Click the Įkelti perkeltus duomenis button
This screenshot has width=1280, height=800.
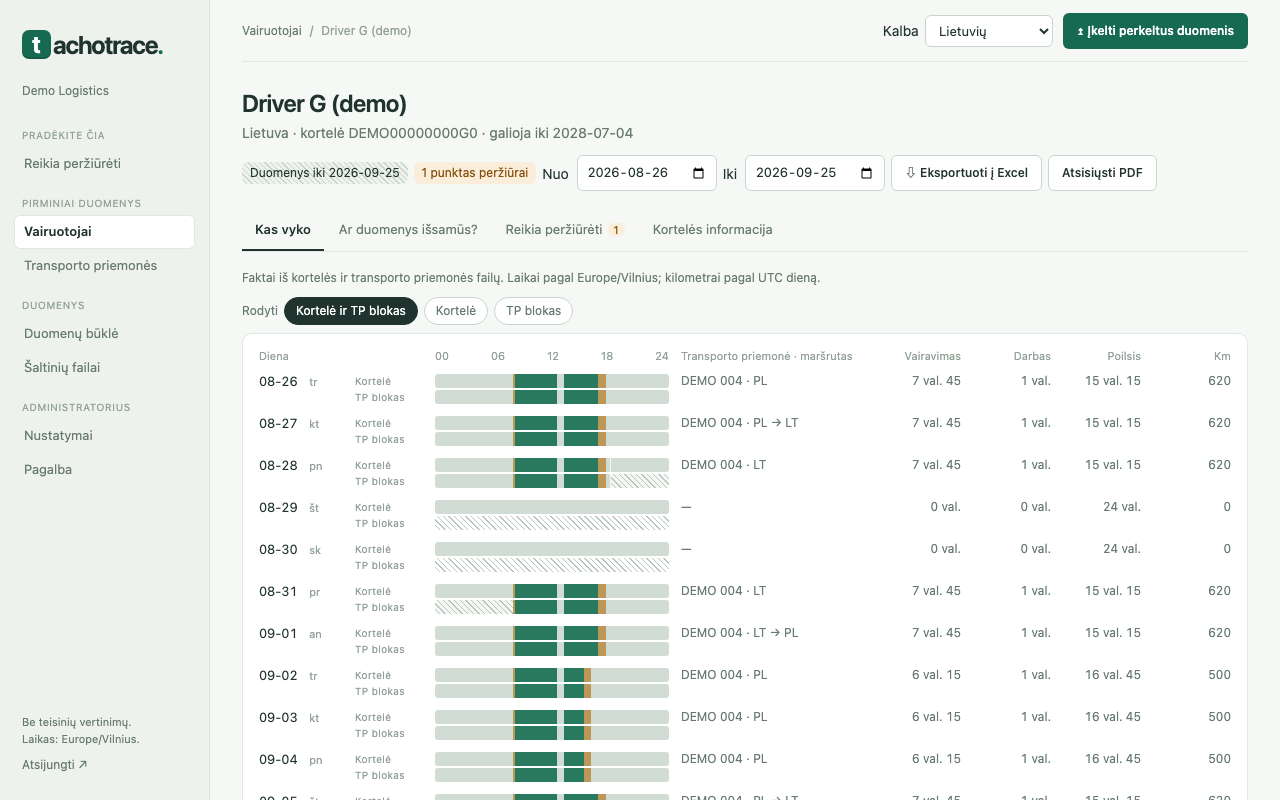pos(1155,31)
